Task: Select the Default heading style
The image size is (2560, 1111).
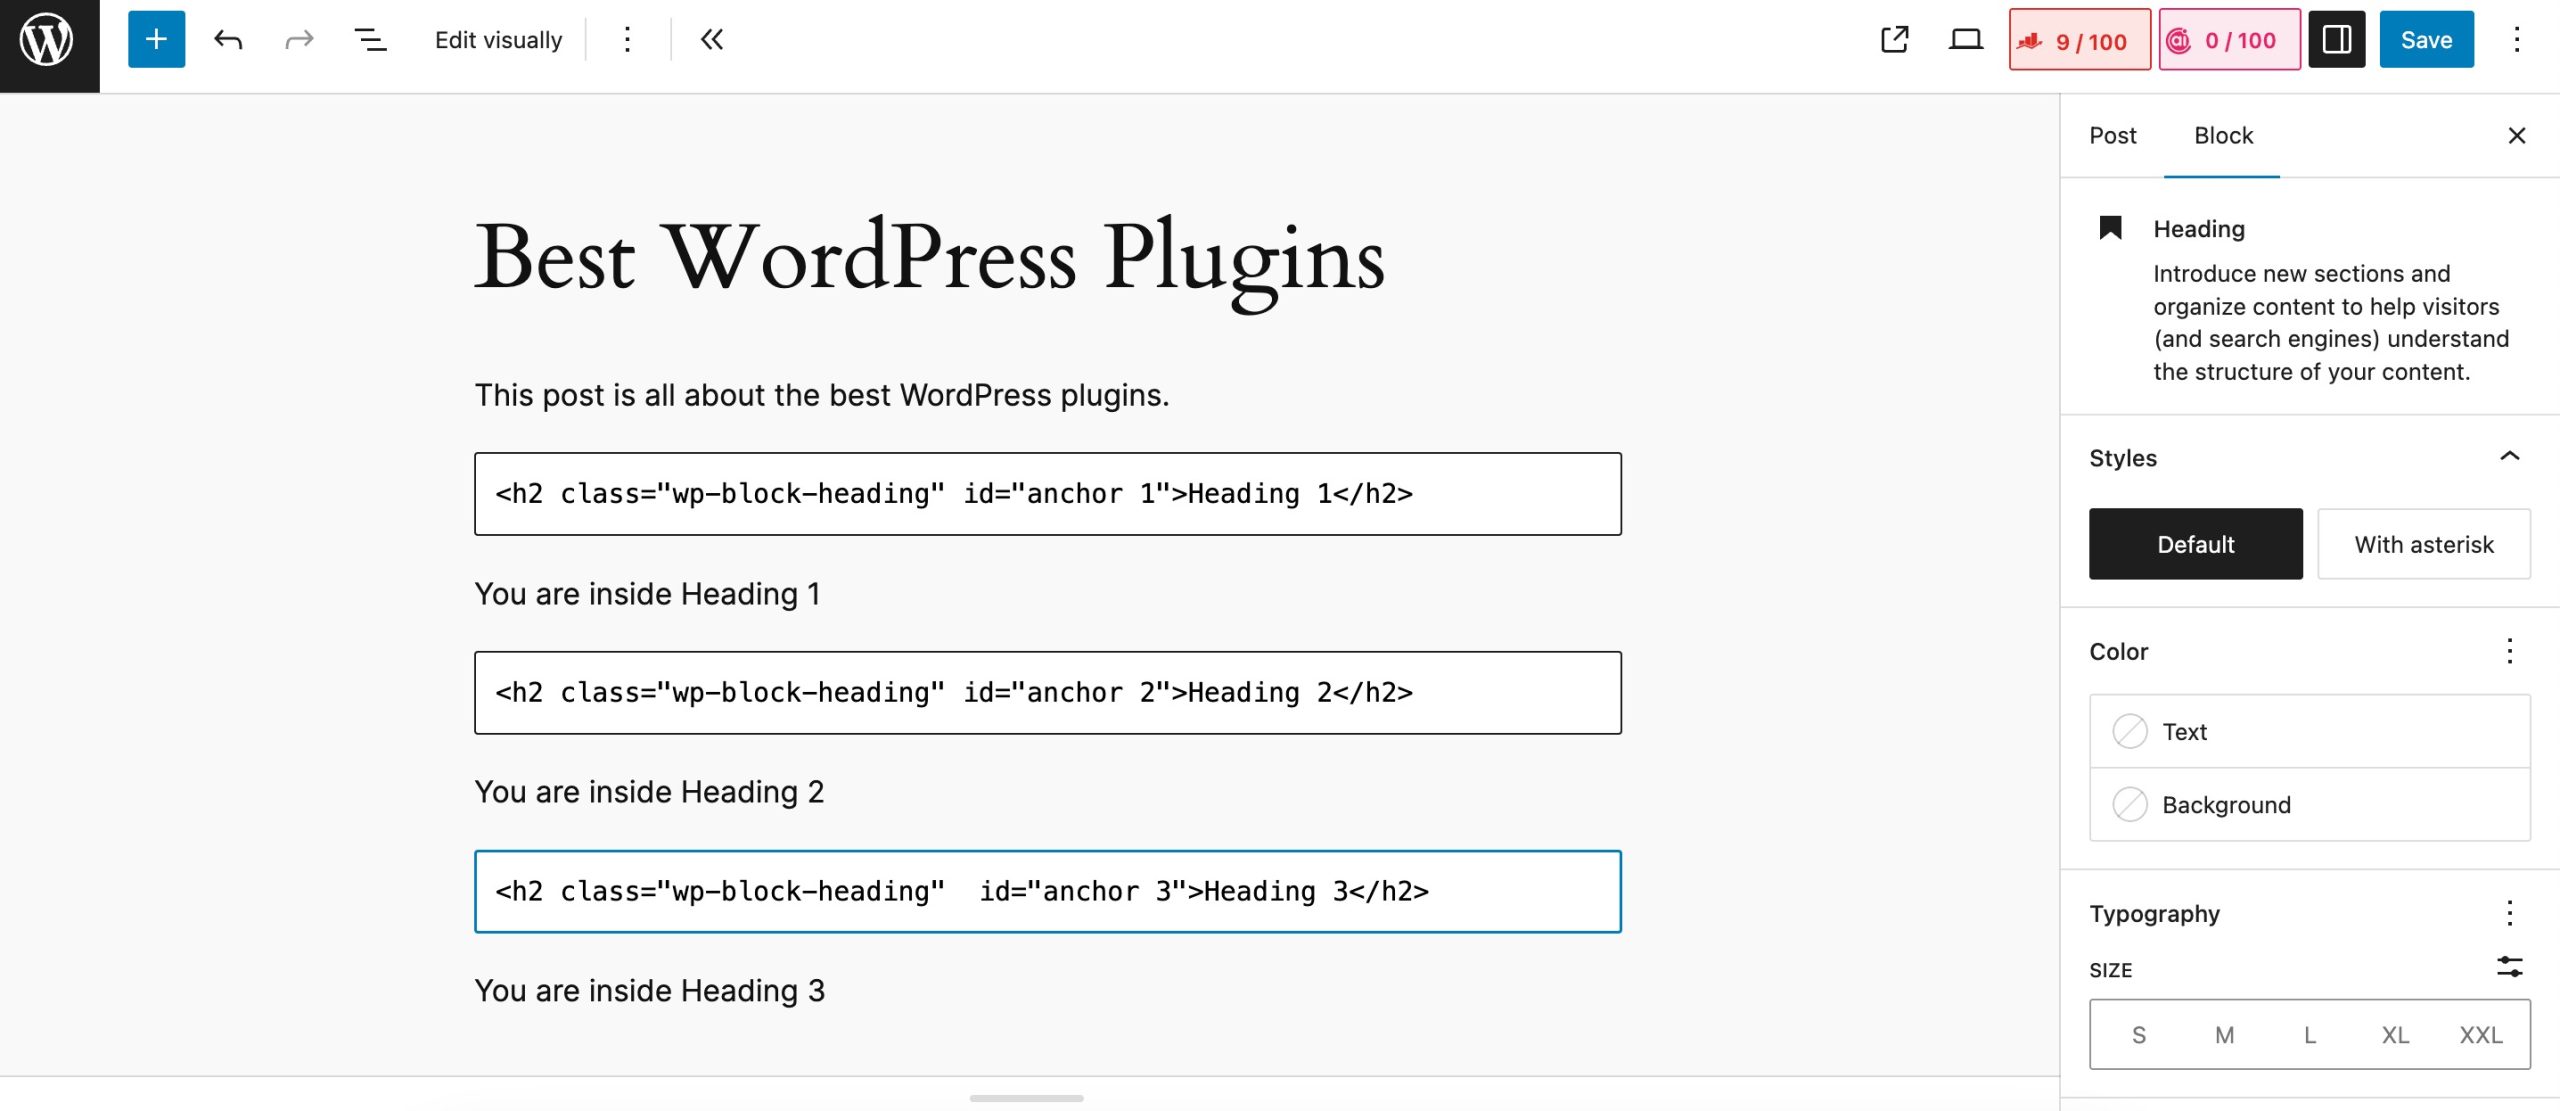Action: point(2195,544)
